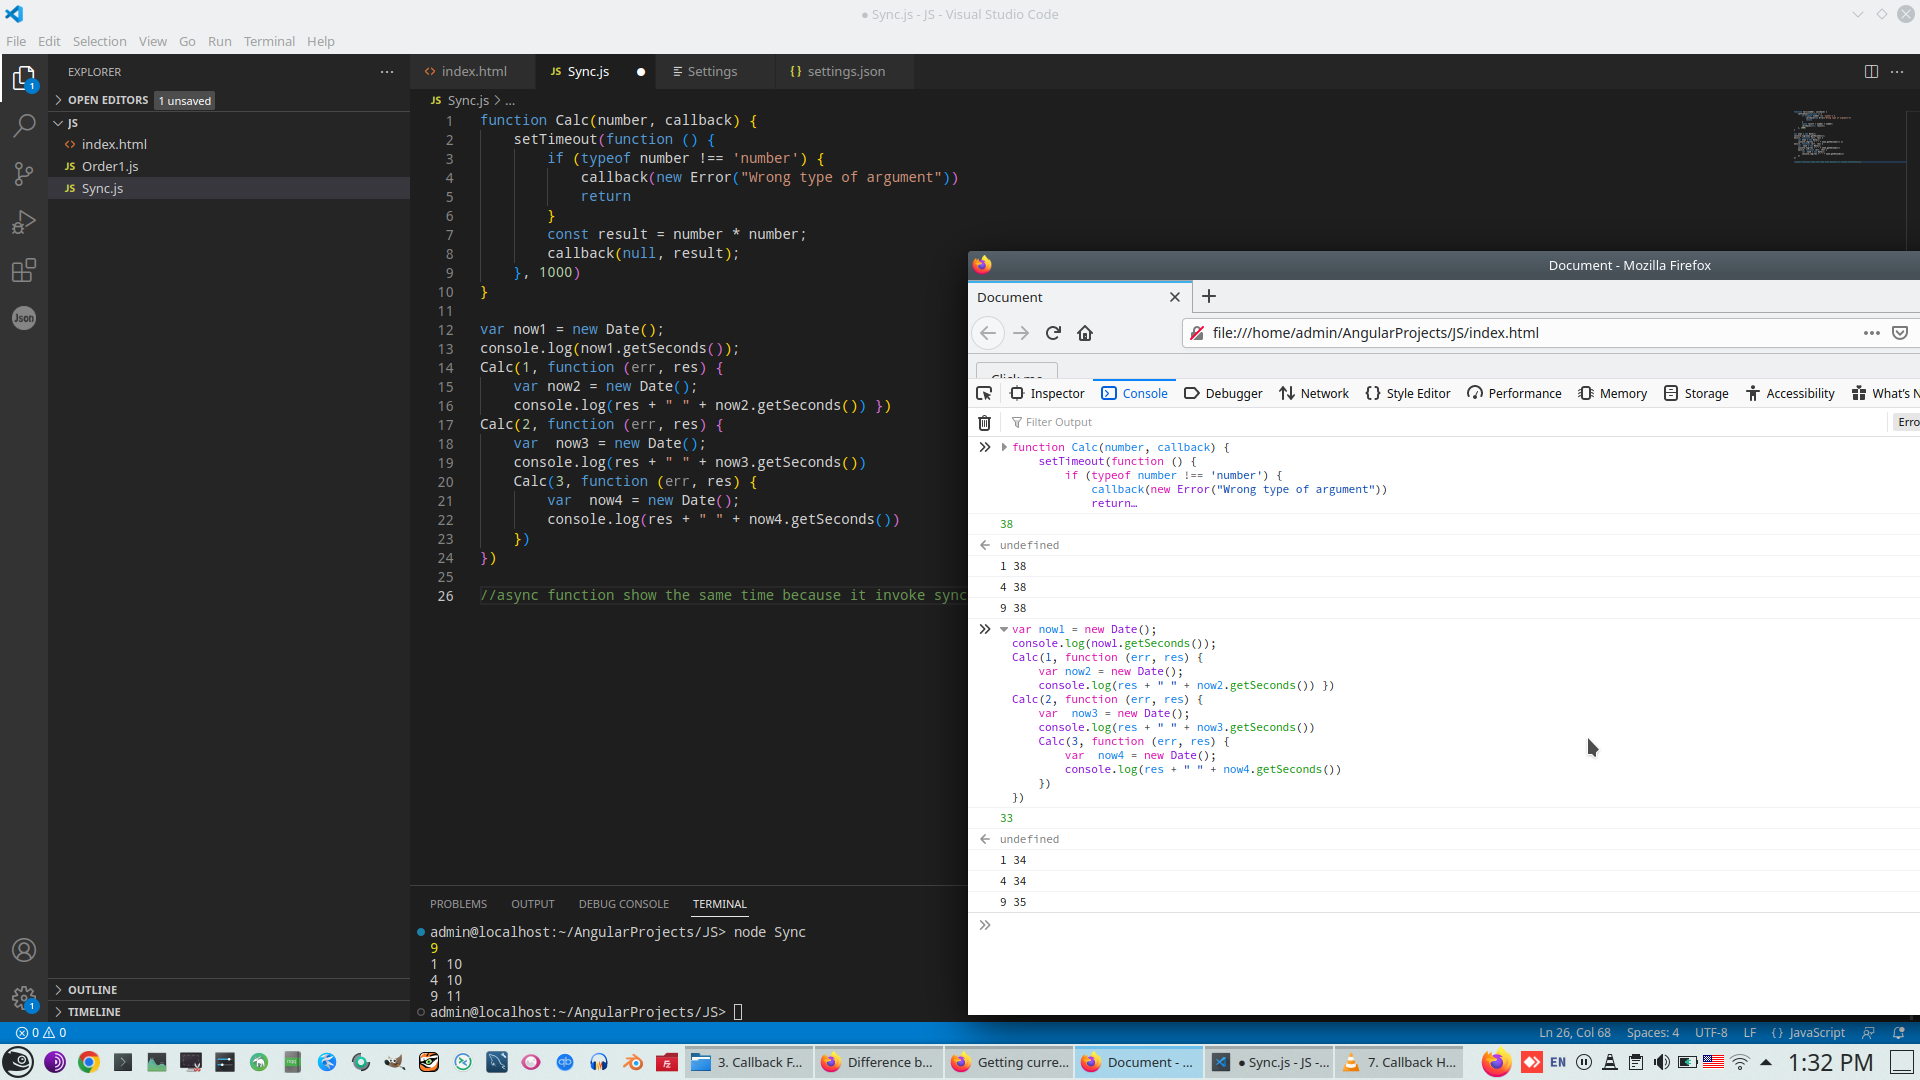Screen dimensions: 1920x1080
Task: Clear the Firefox console output
Action: coord(984,422)
